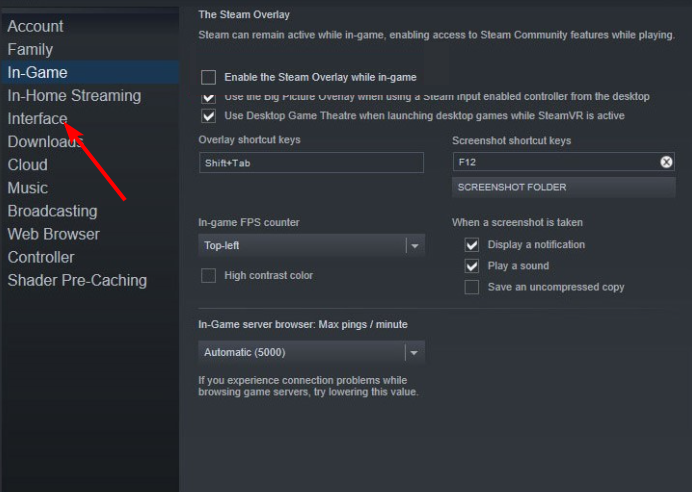Go to the Downloads settings section

[x=44, y=142]
